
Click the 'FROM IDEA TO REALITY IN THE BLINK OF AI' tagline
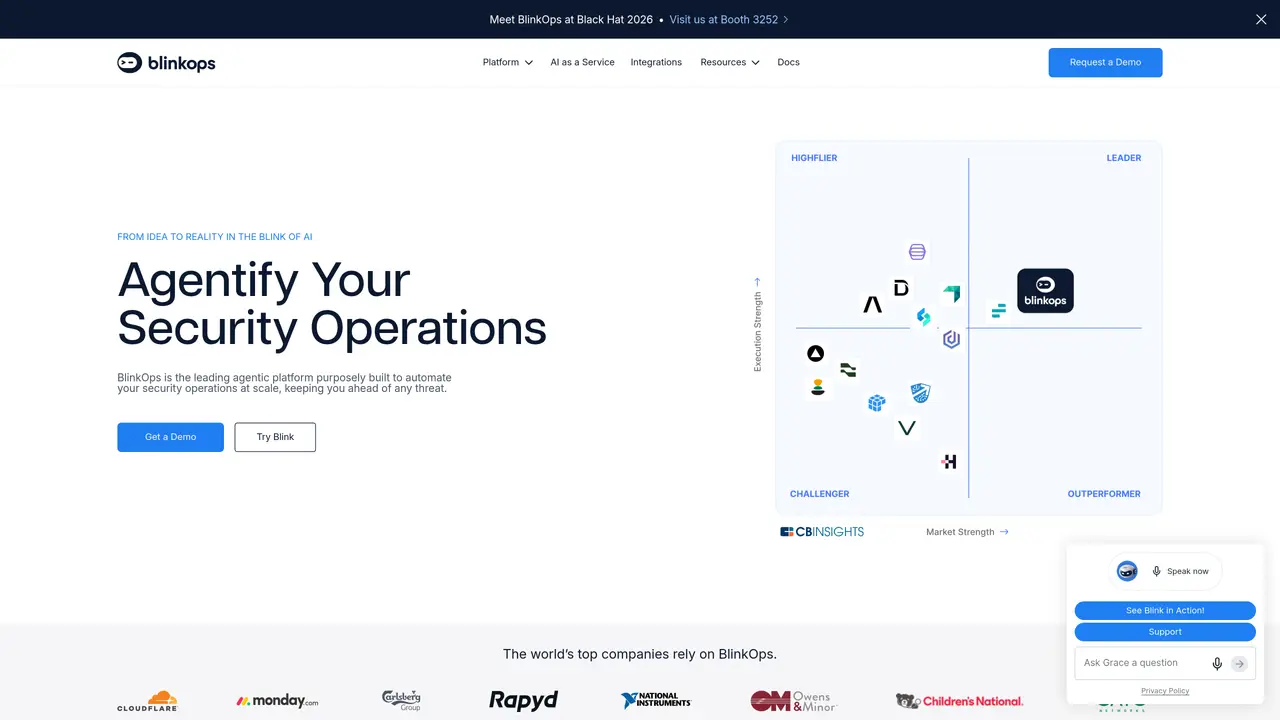point(215,237)
